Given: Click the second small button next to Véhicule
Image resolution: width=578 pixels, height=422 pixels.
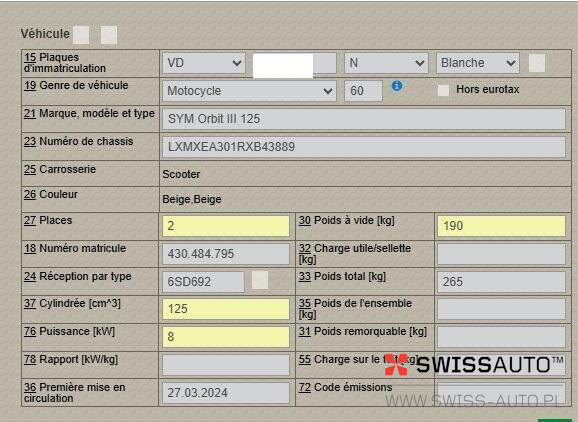Looking at the screenshot, I should 109,35.
